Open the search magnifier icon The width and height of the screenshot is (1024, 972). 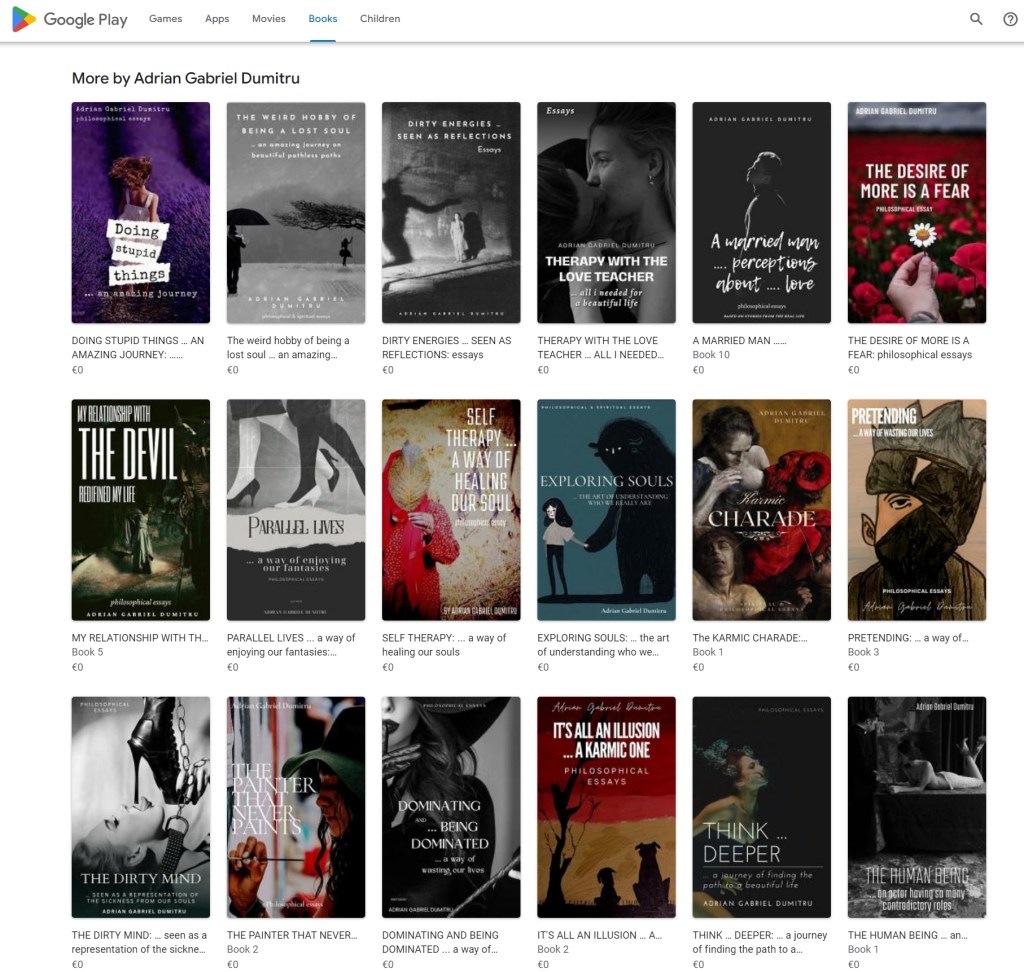(976, 19)
